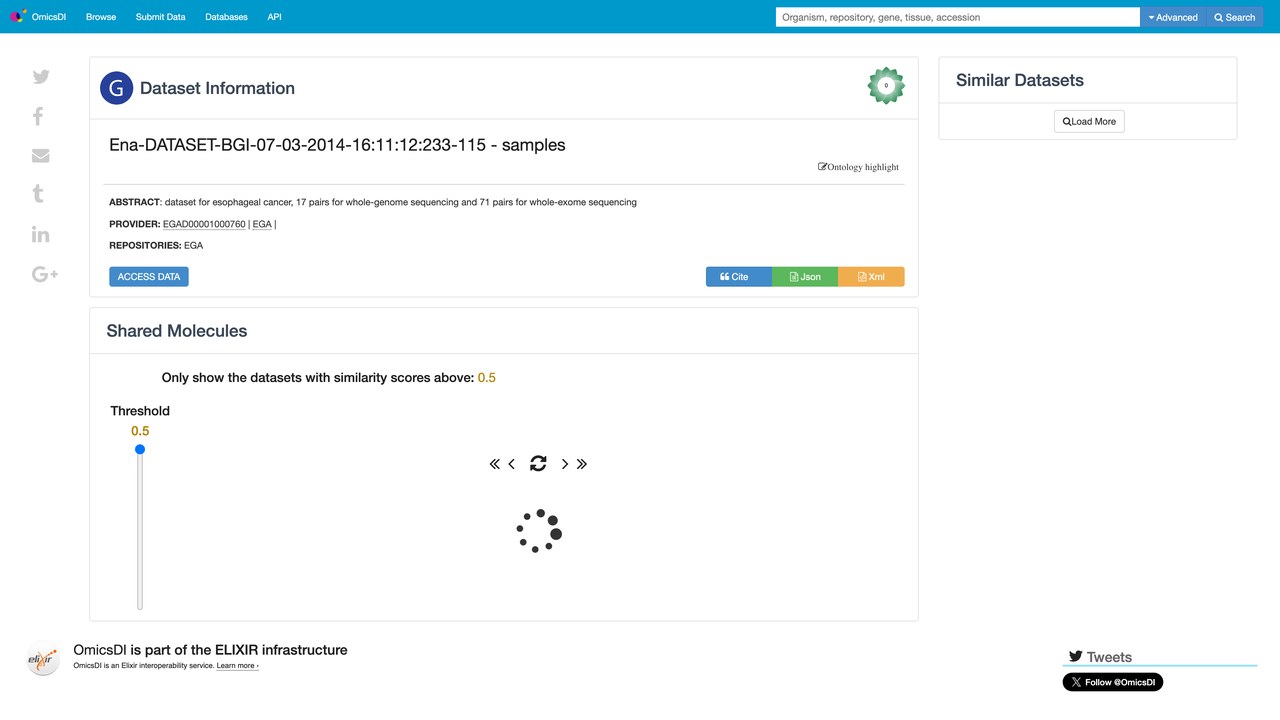Open the EGA provider link
The width and height of the screenshot is (1280, 720).
tap(262, 224)
